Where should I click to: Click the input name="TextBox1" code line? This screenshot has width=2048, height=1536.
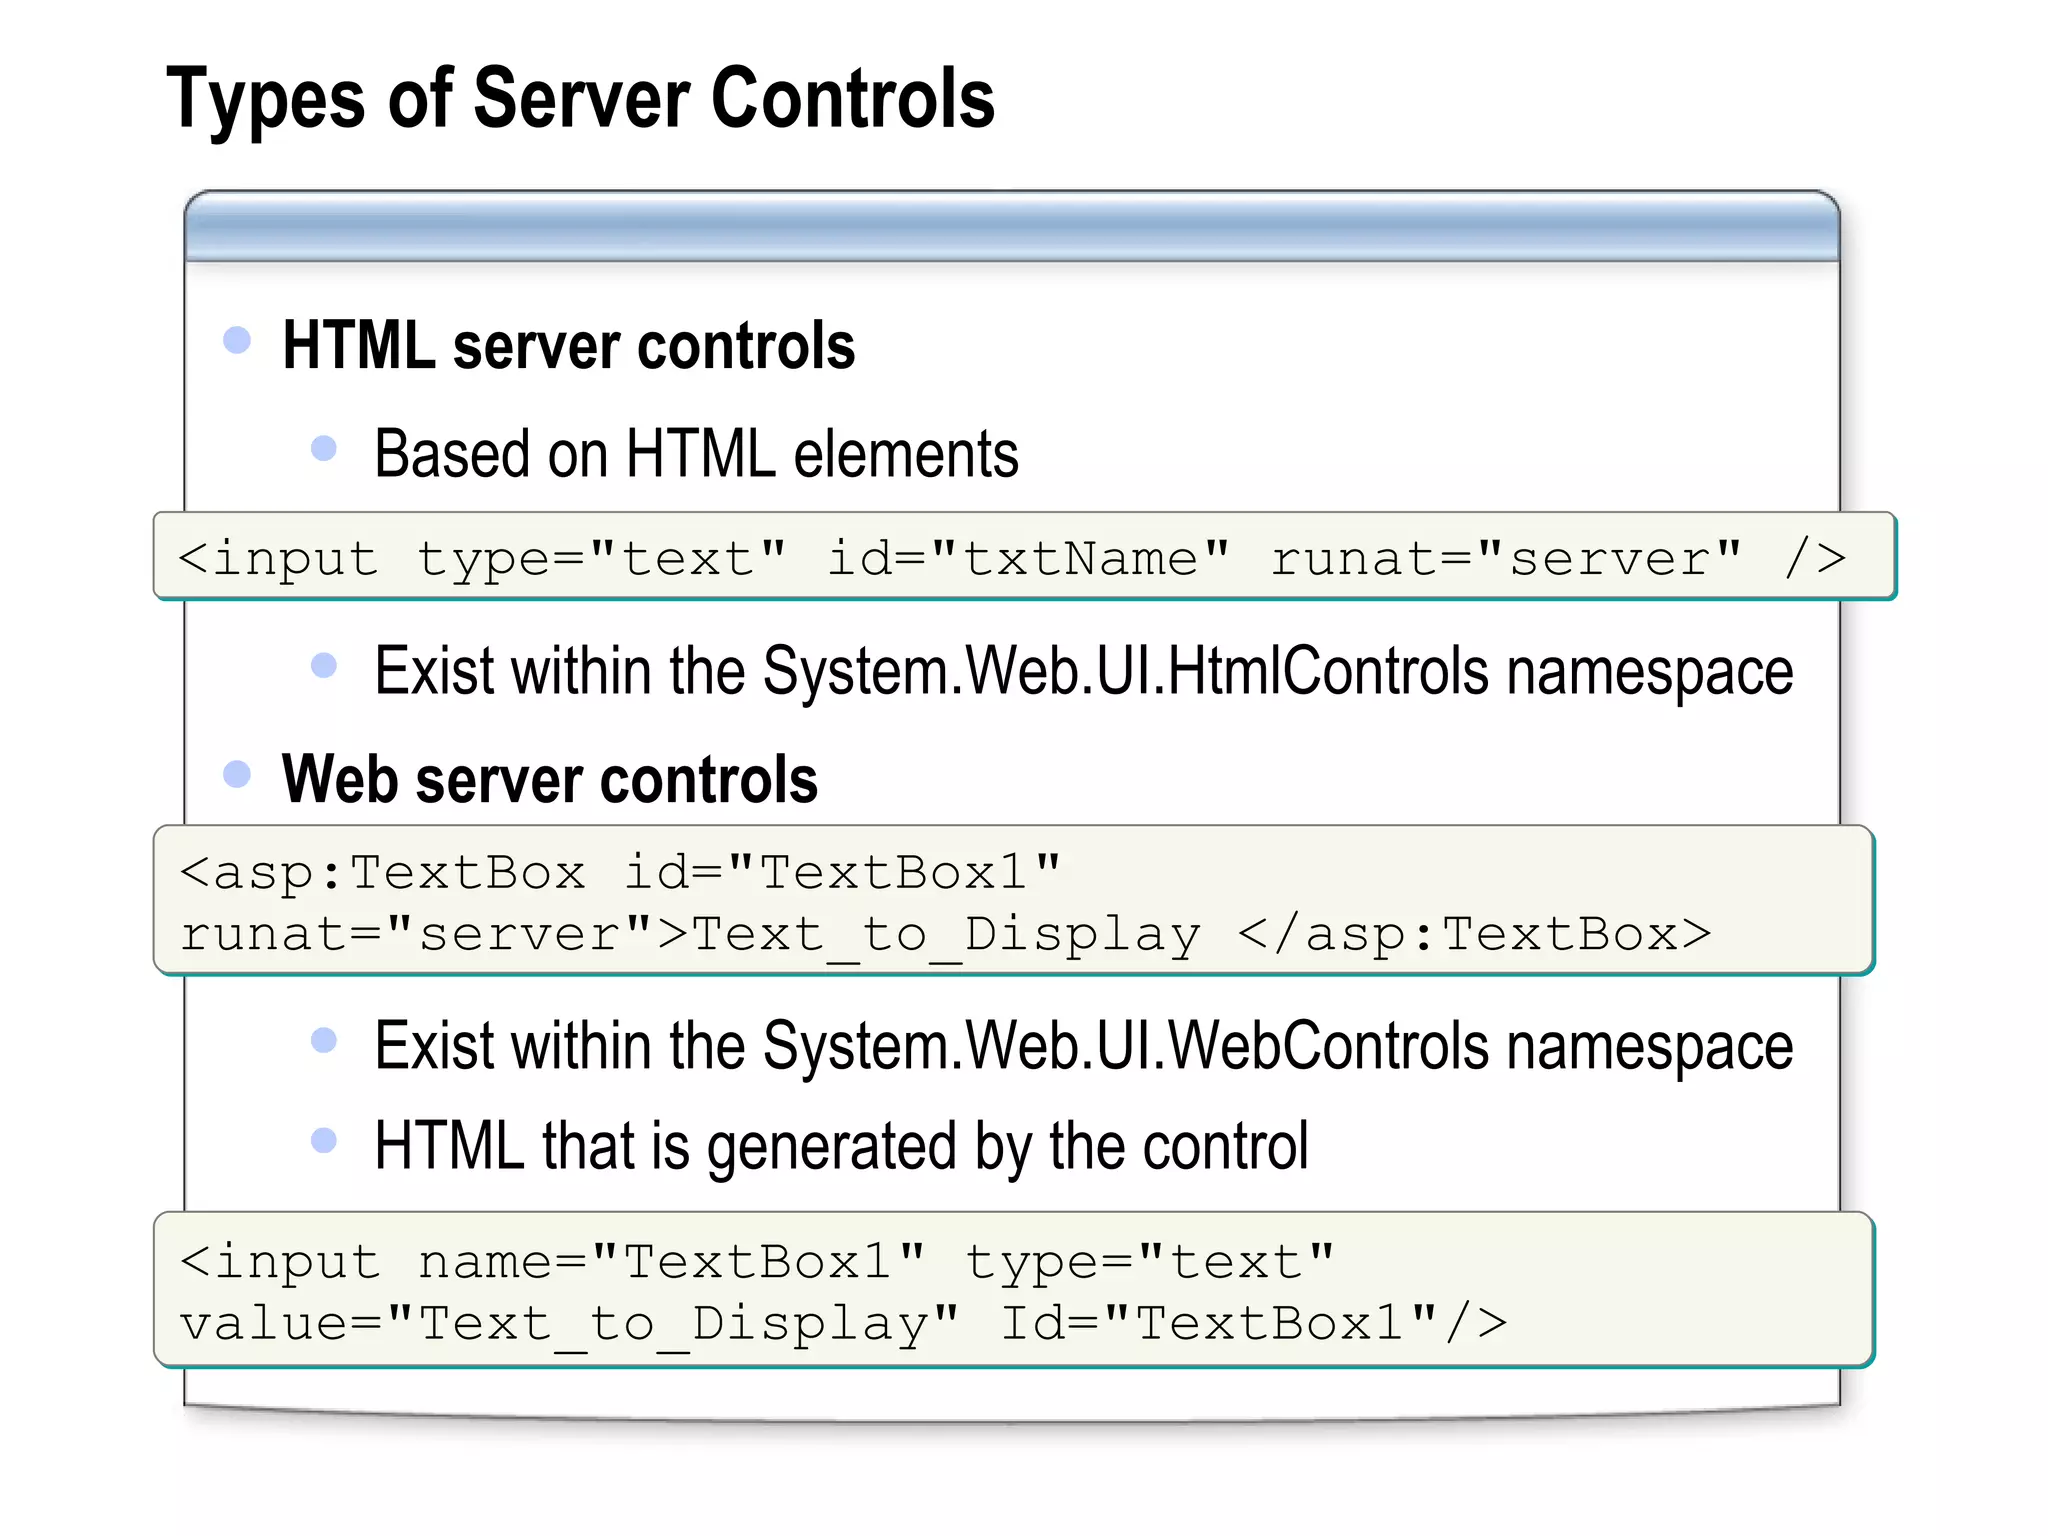coord(757,1261)
